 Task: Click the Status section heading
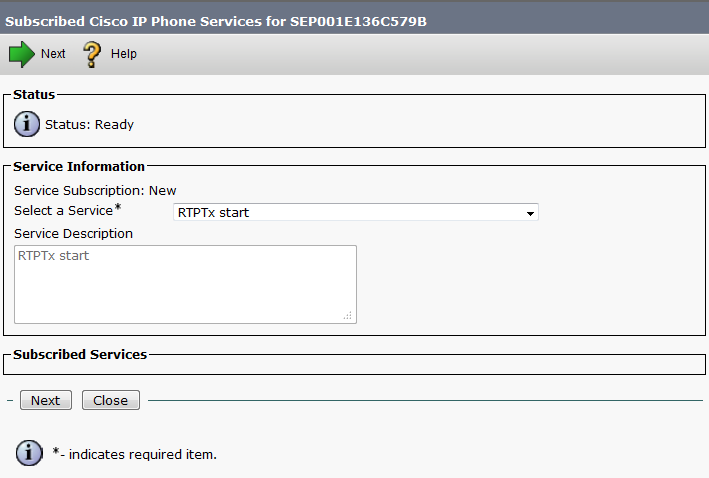coord(34,94)
